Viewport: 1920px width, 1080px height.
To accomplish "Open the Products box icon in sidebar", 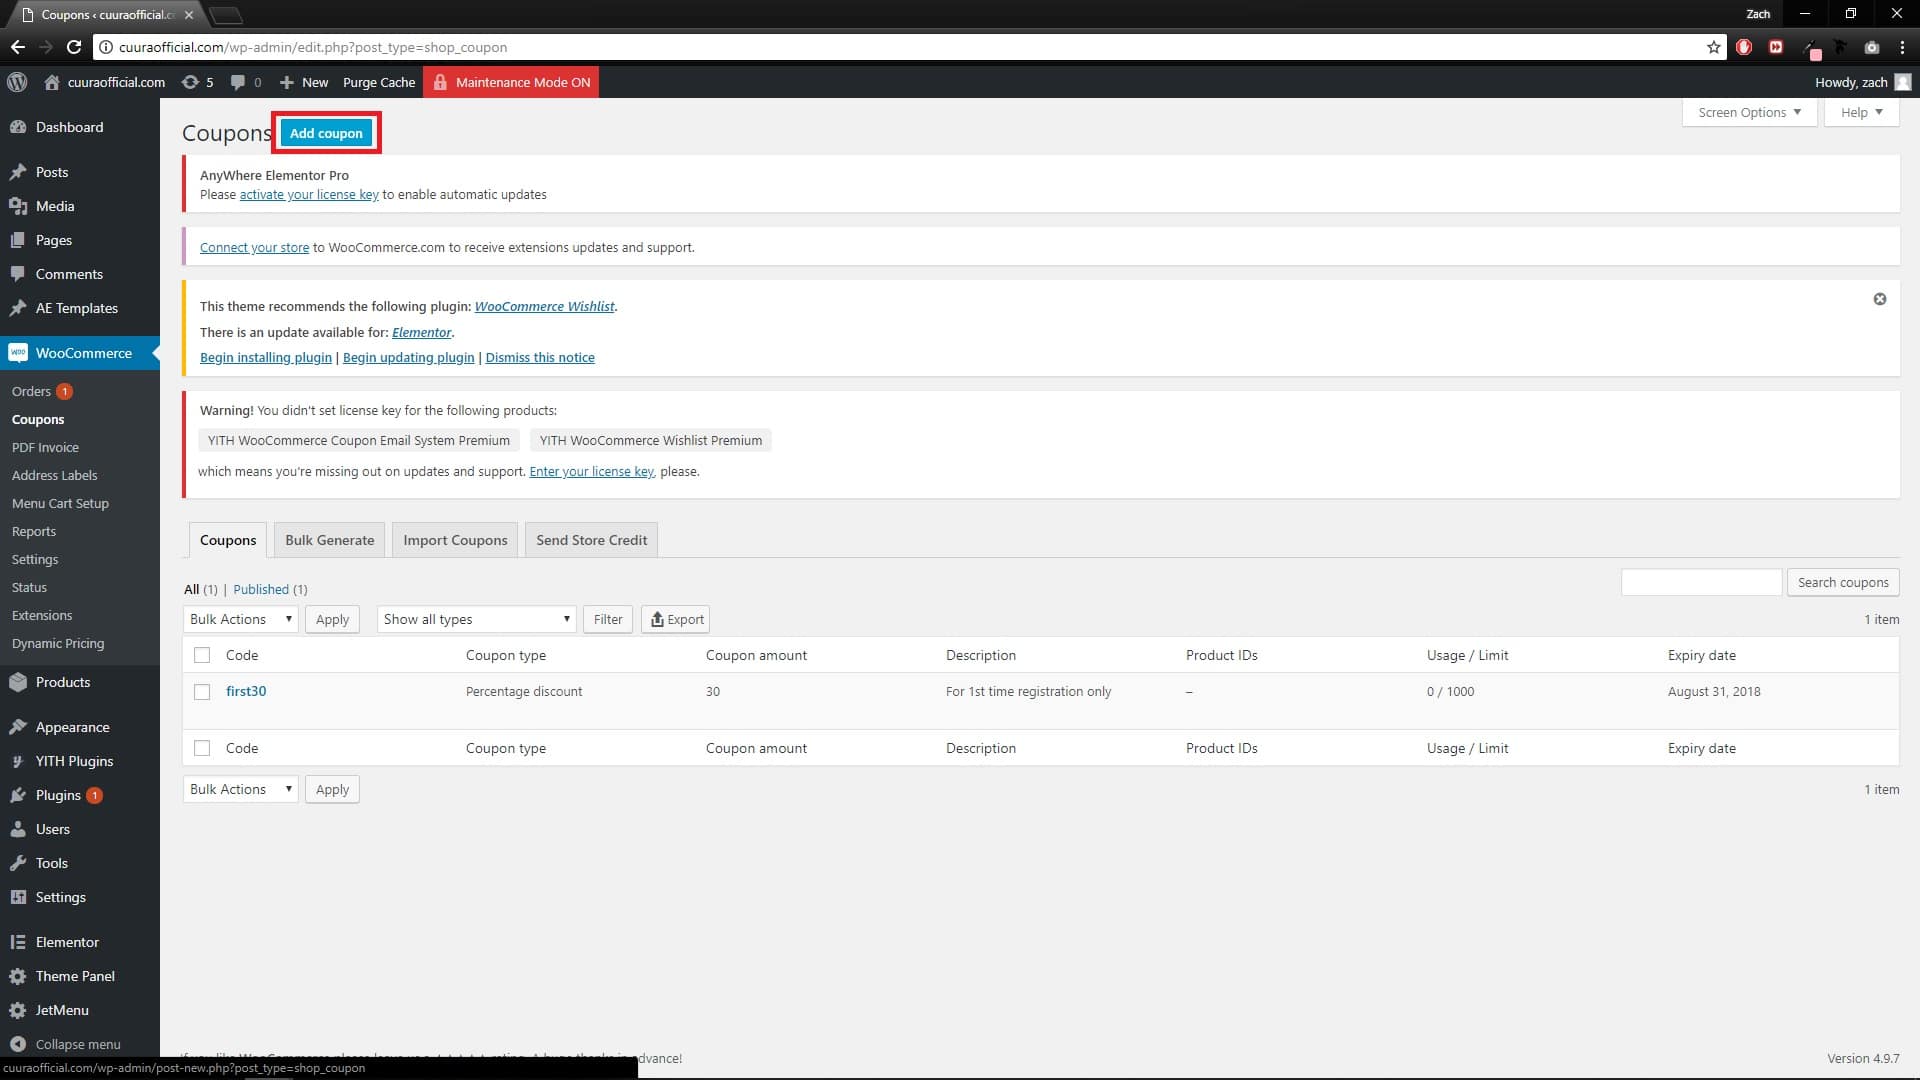I will [x=18, y=682].
